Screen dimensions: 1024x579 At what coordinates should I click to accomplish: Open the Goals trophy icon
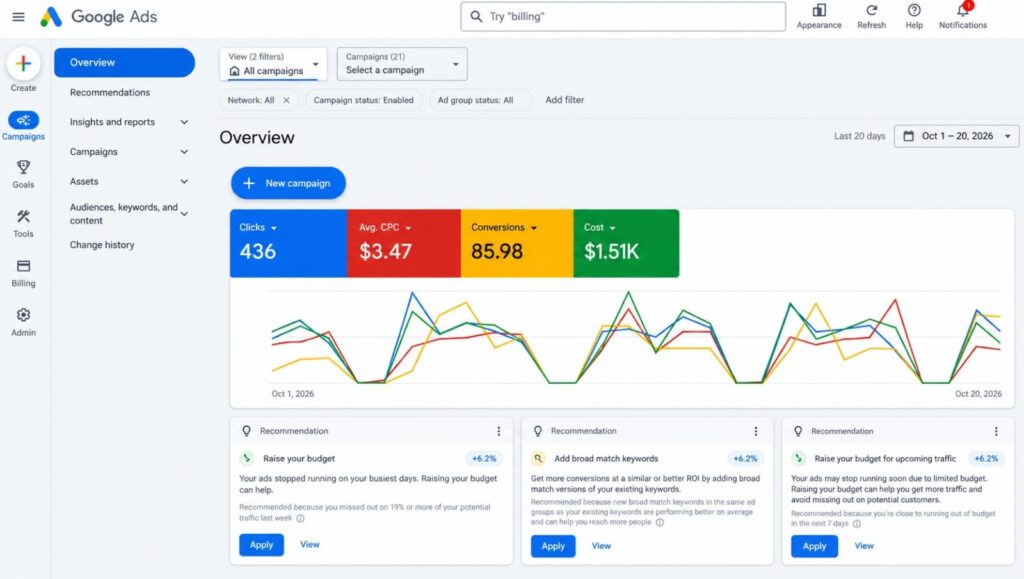[x=24, y=168]
